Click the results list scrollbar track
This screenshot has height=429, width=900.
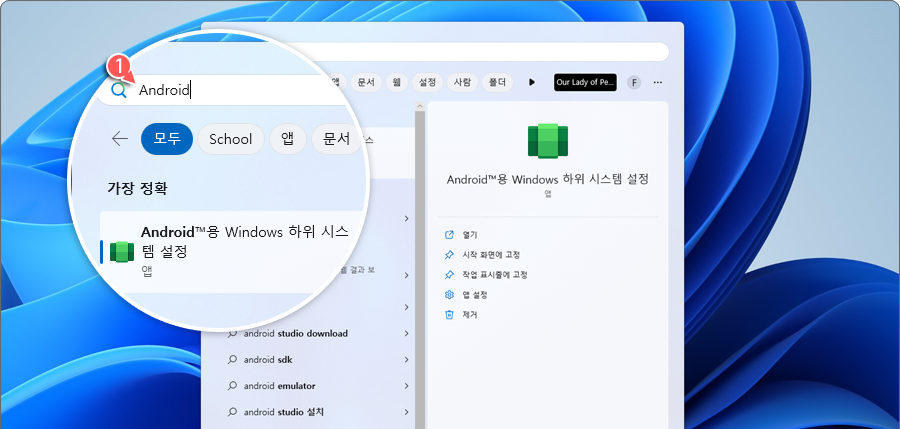[x=420, y=270]
